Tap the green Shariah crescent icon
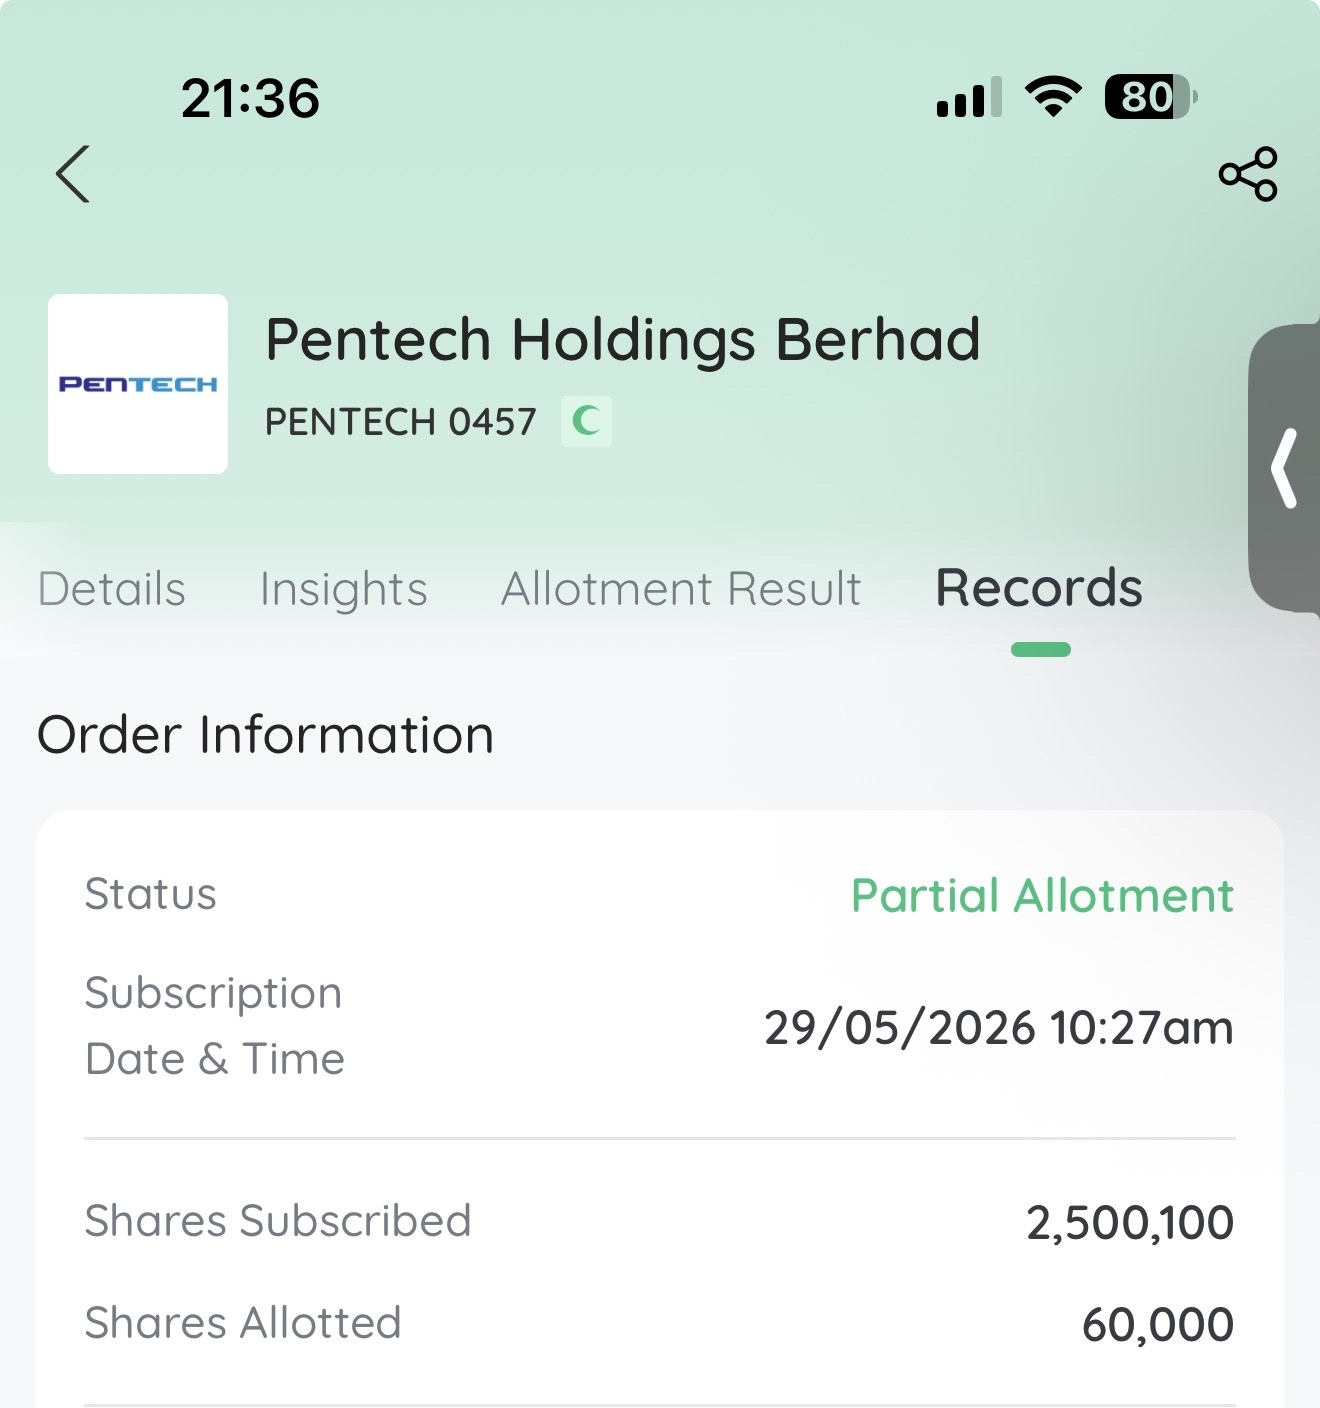This screenshot has width=1320, height=1408. tap(586, 421)
